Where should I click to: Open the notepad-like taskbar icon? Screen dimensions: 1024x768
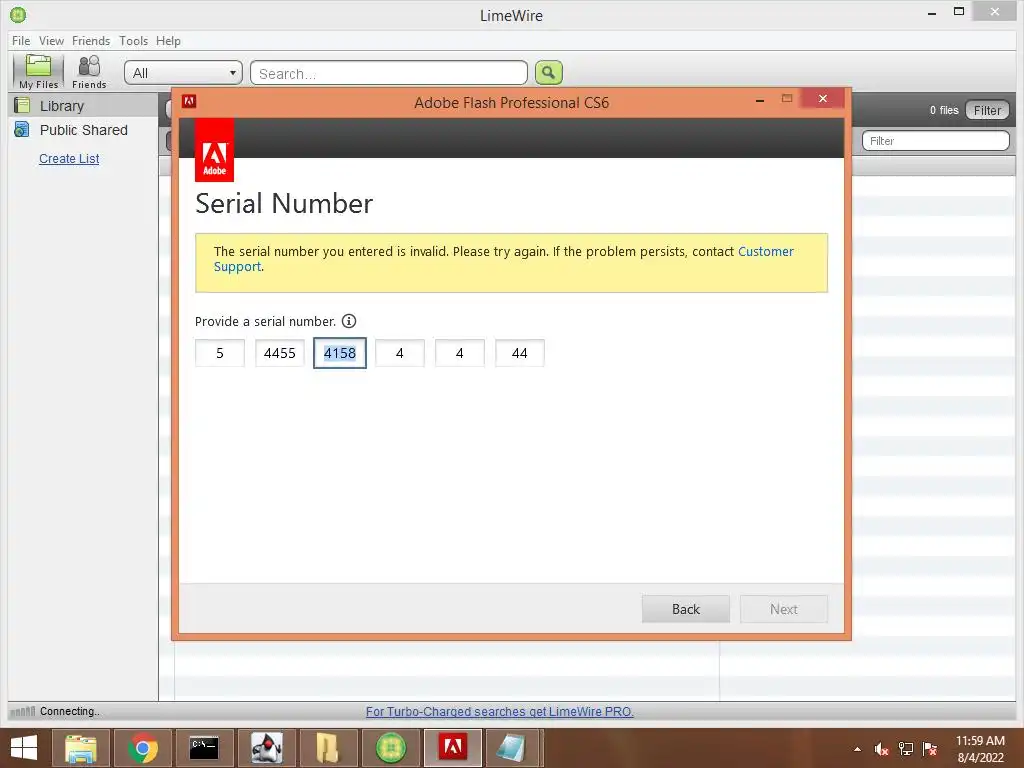[511, 748]
